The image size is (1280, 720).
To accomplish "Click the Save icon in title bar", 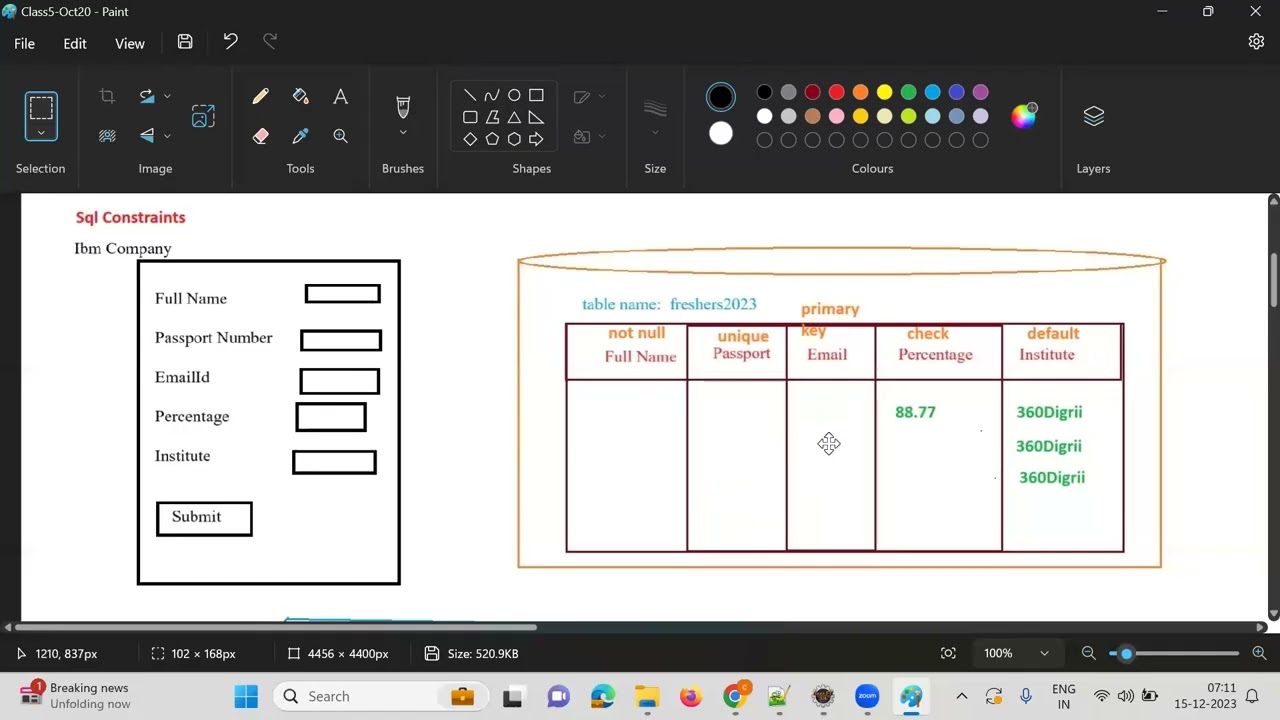I will pos(185,42).
